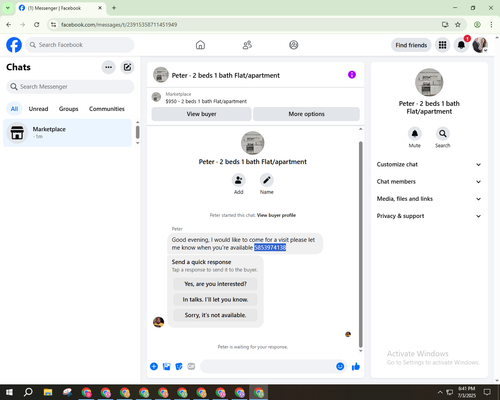
Task: Expand Customize chat section
Action: (x=429, y=165)
